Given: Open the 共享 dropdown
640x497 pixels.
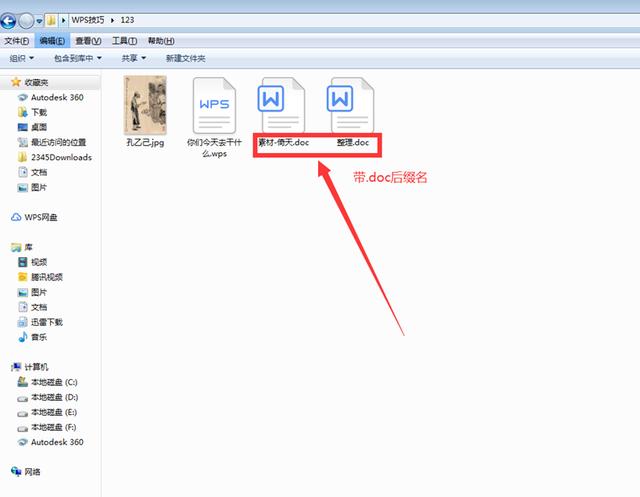Looking at the screenshot, I should [133, 58].
